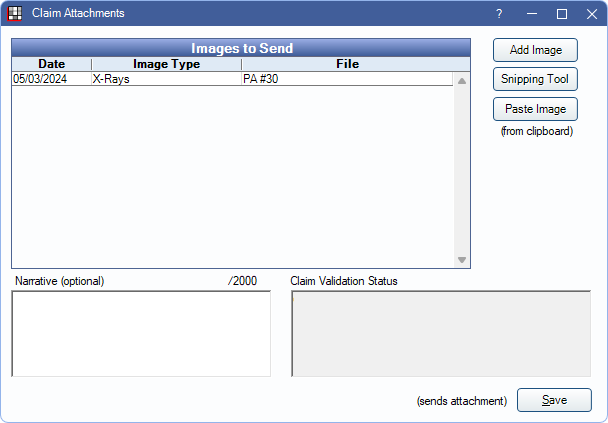
Task: Save and send the attachment
Action: pyautogui.click(x=554, y=400)
